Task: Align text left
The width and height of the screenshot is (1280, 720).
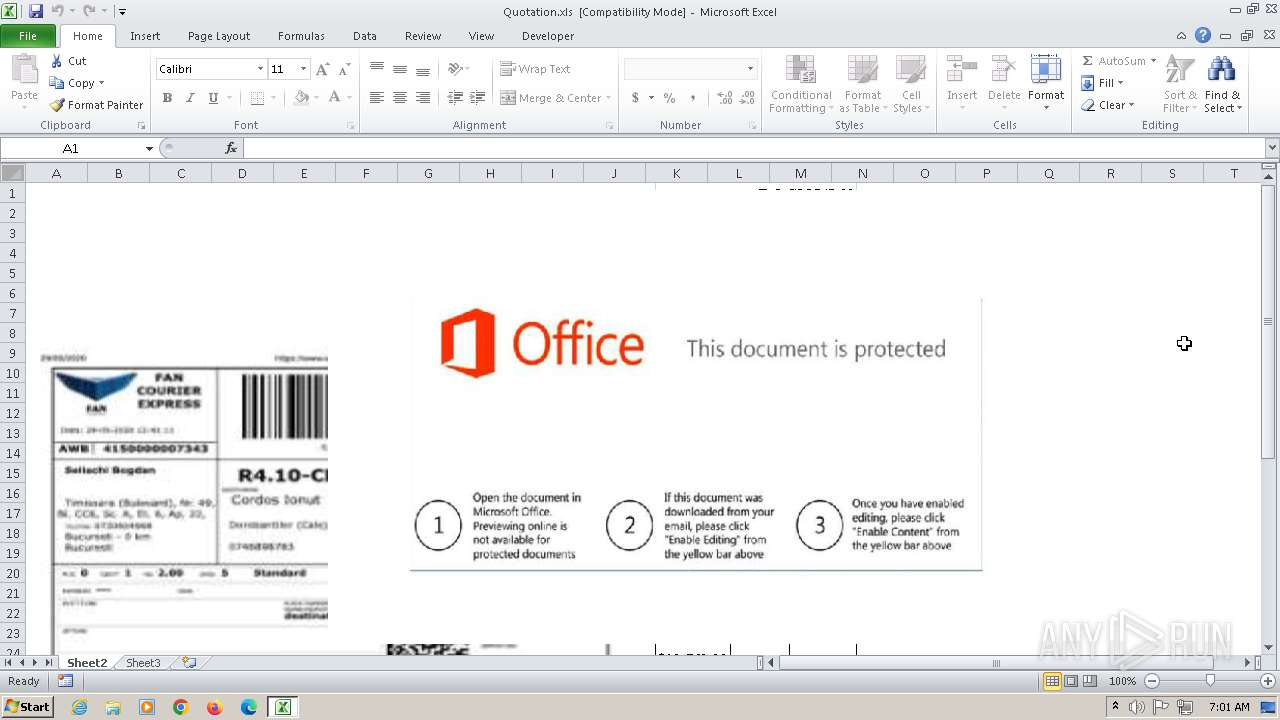Action: [x=377, y=98]
